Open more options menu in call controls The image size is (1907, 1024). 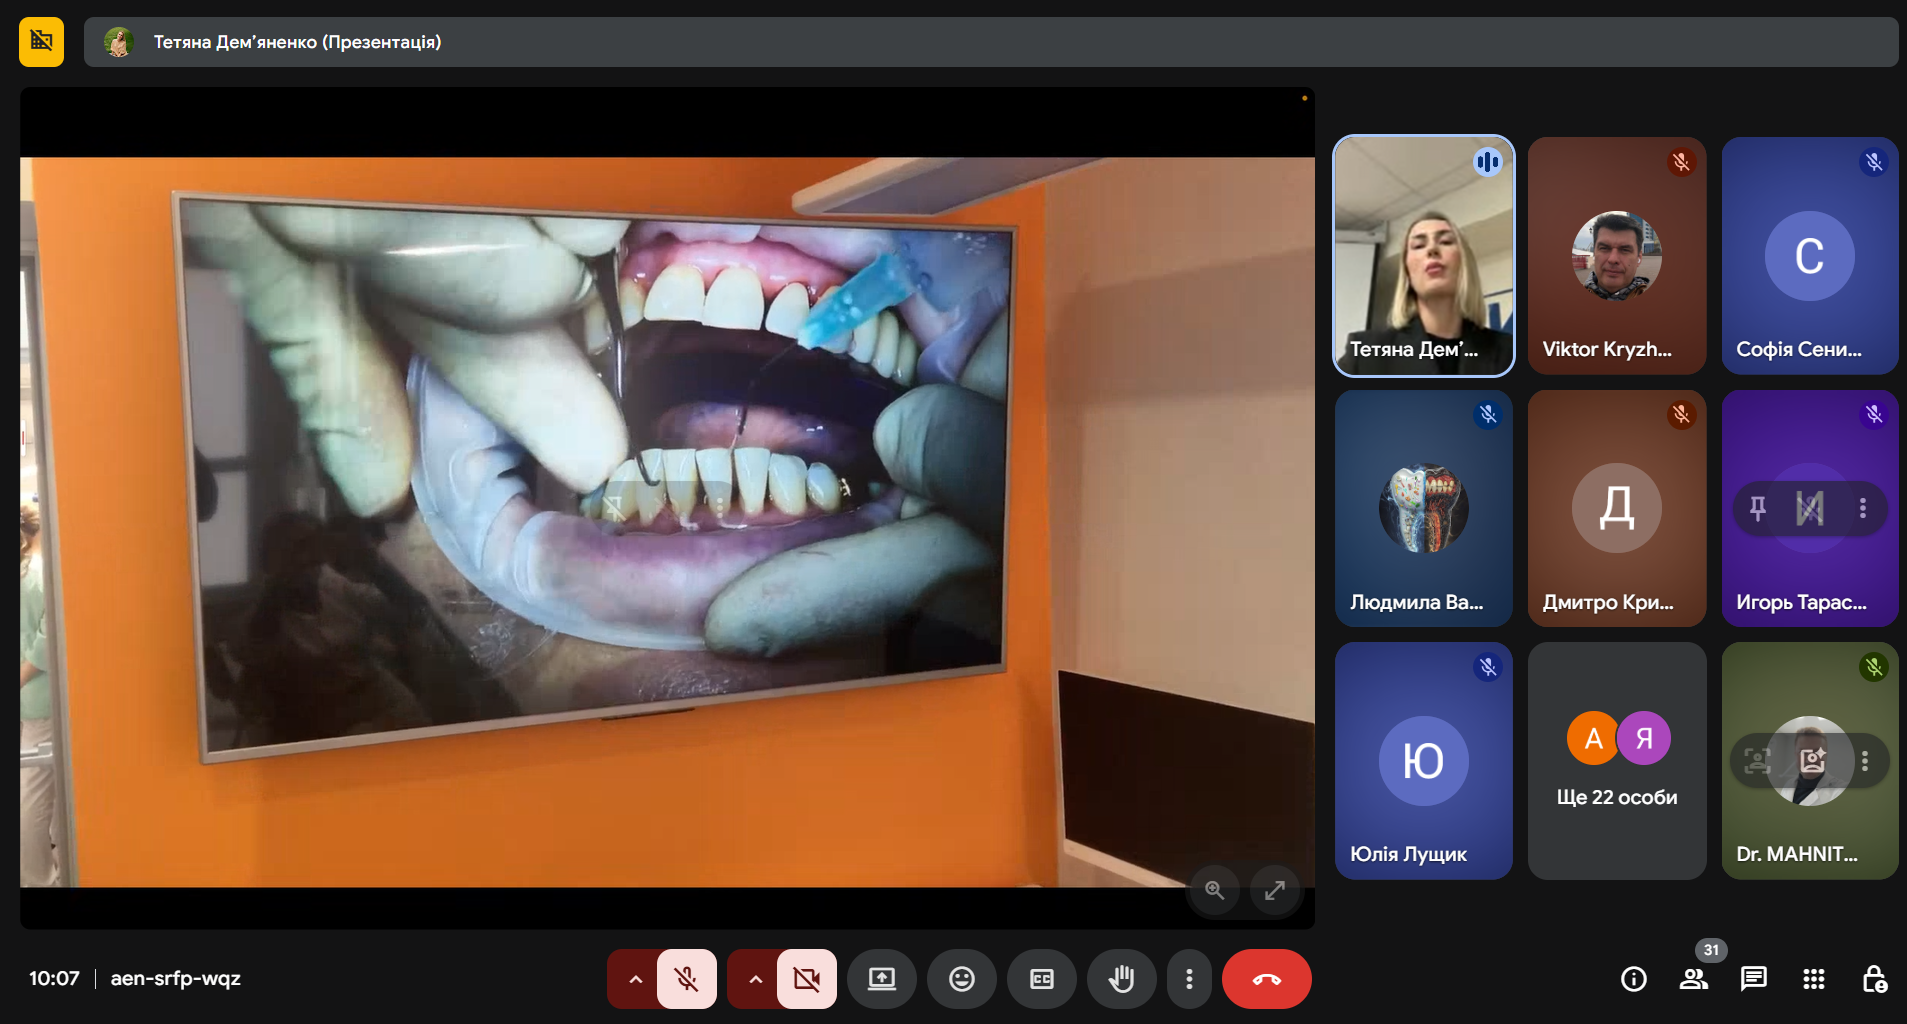coord(1188,979)
